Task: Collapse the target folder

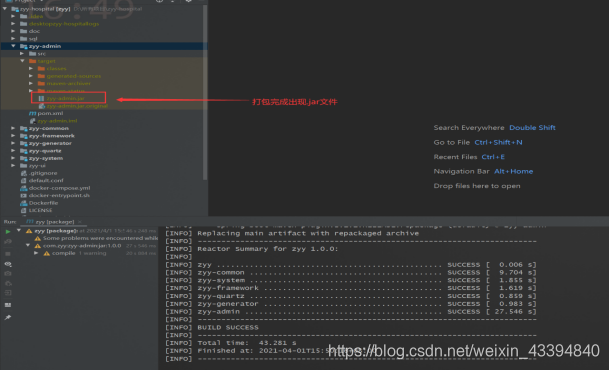Action: pyautogui.click(x=22, y=61)
